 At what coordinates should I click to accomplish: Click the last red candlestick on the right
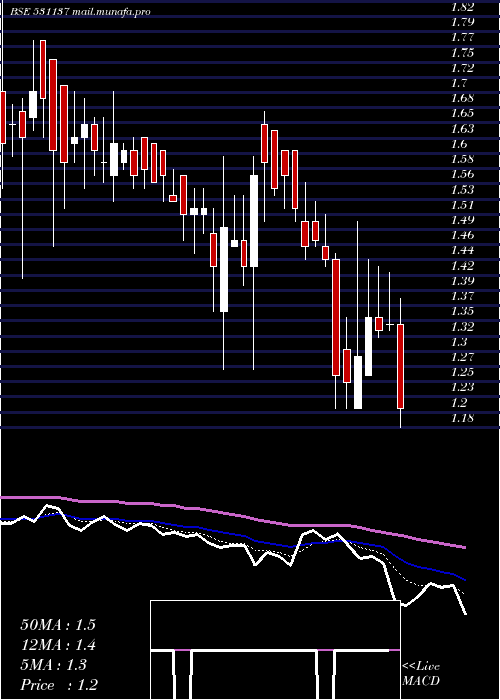tap(400, 366)
